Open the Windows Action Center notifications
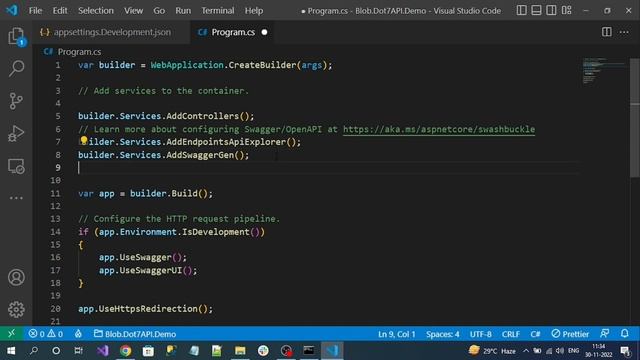 coord(625,351)
